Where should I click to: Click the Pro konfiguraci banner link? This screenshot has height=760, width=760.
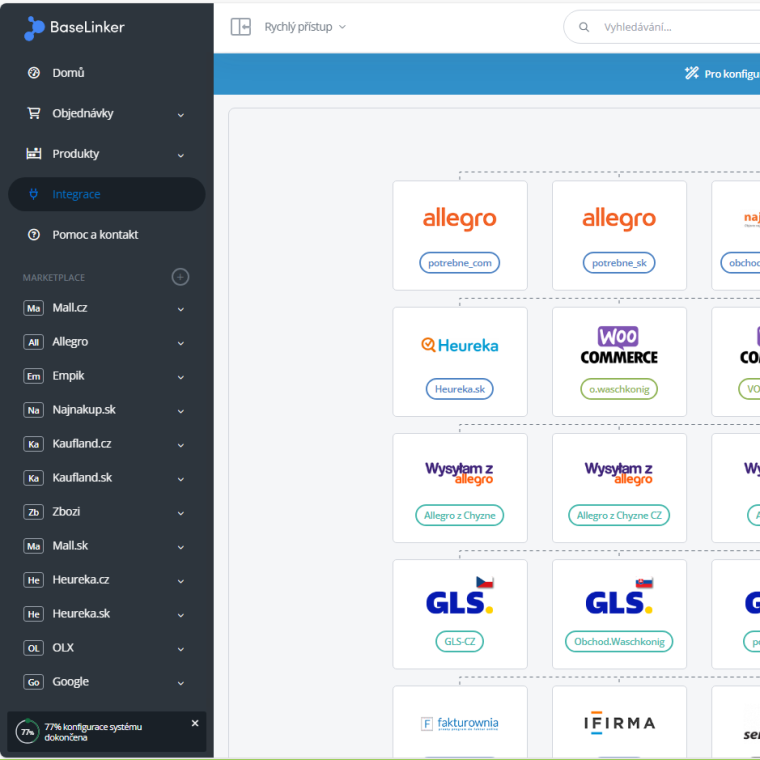(x=731, y=74)
